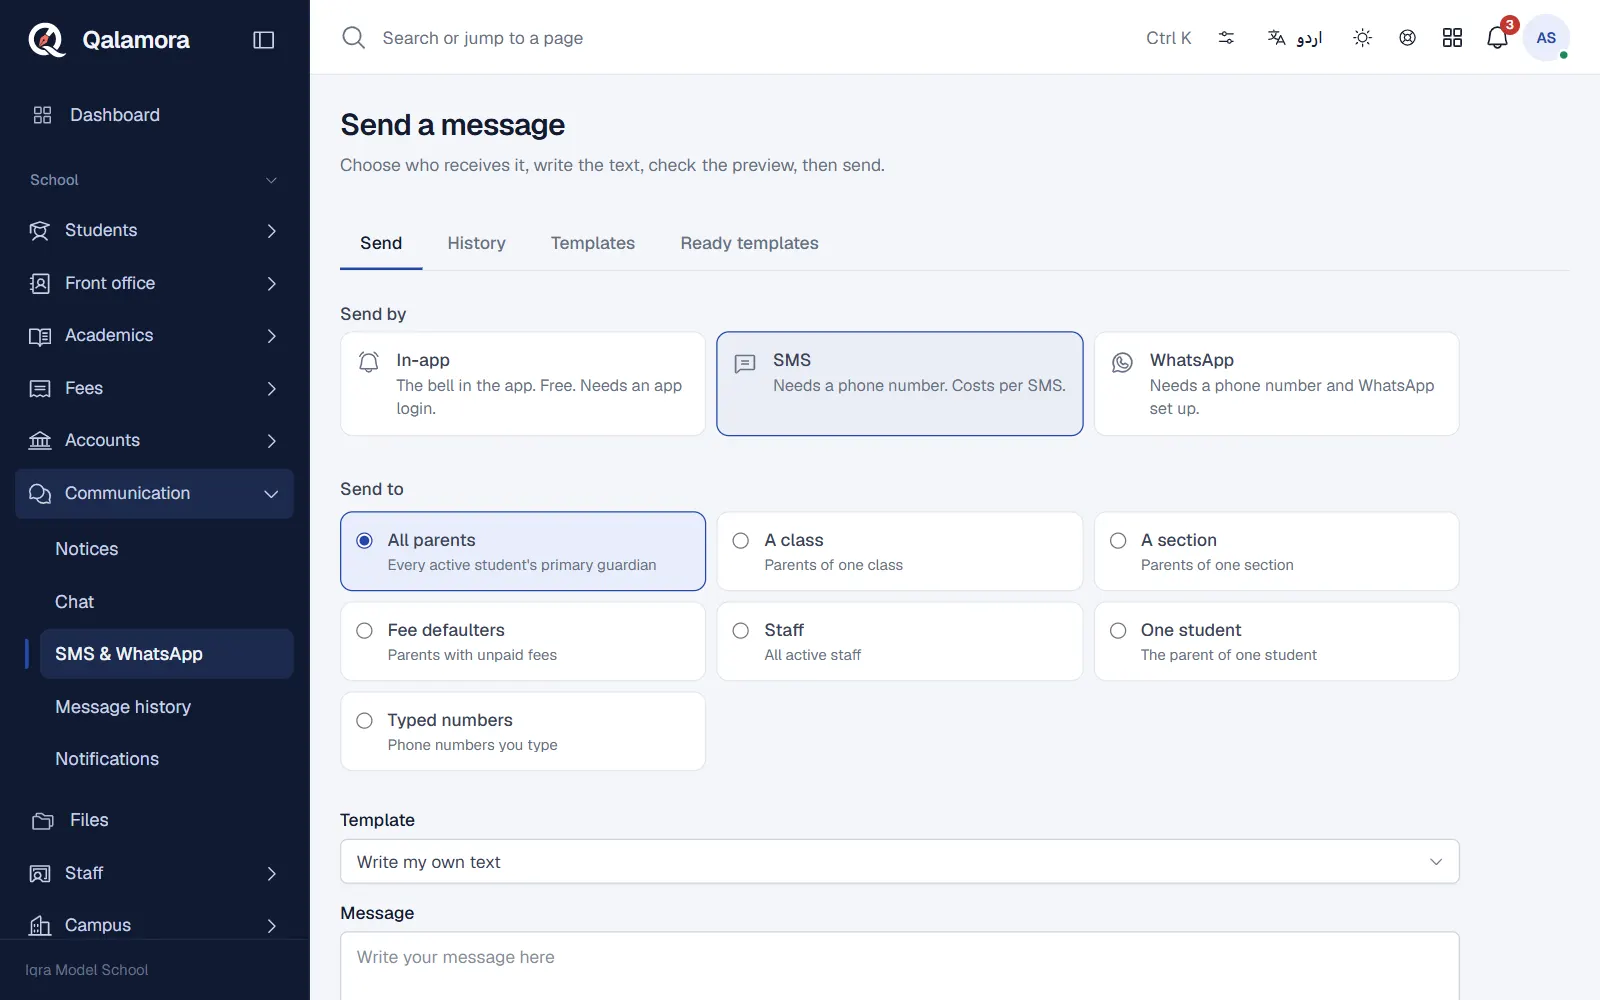Select the All parents radio button
Viewport: 1600px width, 1000px height.
(x=365, y=541)
